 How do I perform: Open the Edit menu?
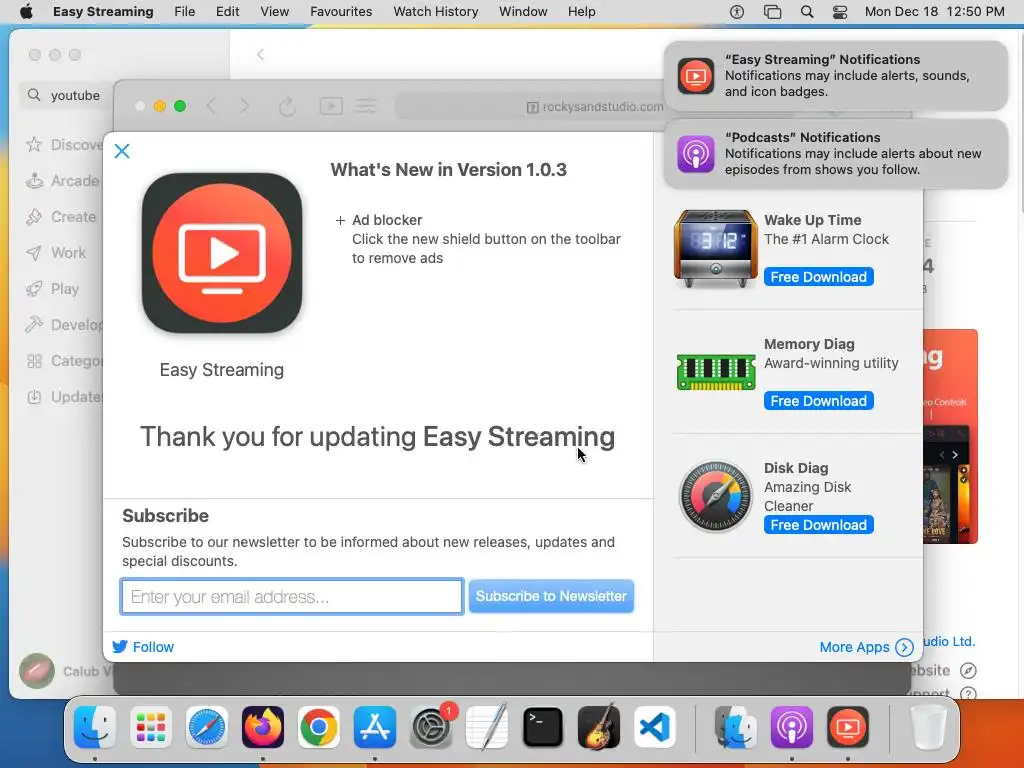tap(227, 12)
